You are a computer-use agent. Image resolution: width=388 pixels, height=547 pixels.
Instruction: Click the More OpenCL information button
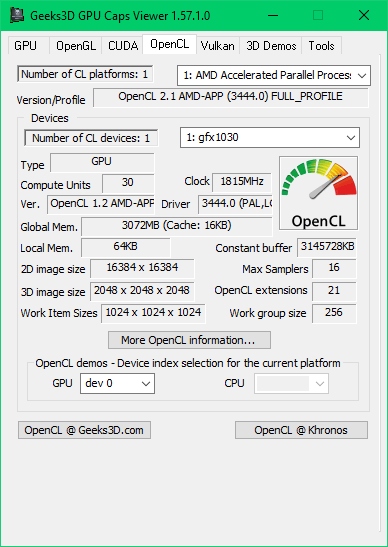coord(189,340)
